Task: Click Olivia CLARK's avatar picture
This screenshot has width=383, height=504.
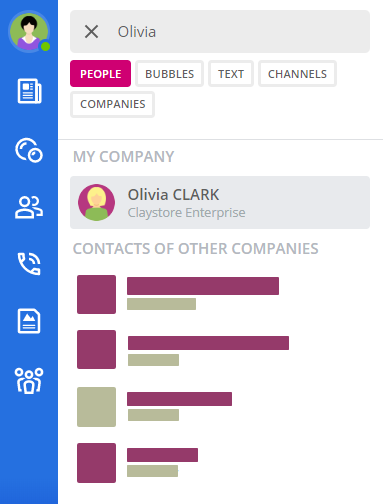Action: tap(96, 203)
